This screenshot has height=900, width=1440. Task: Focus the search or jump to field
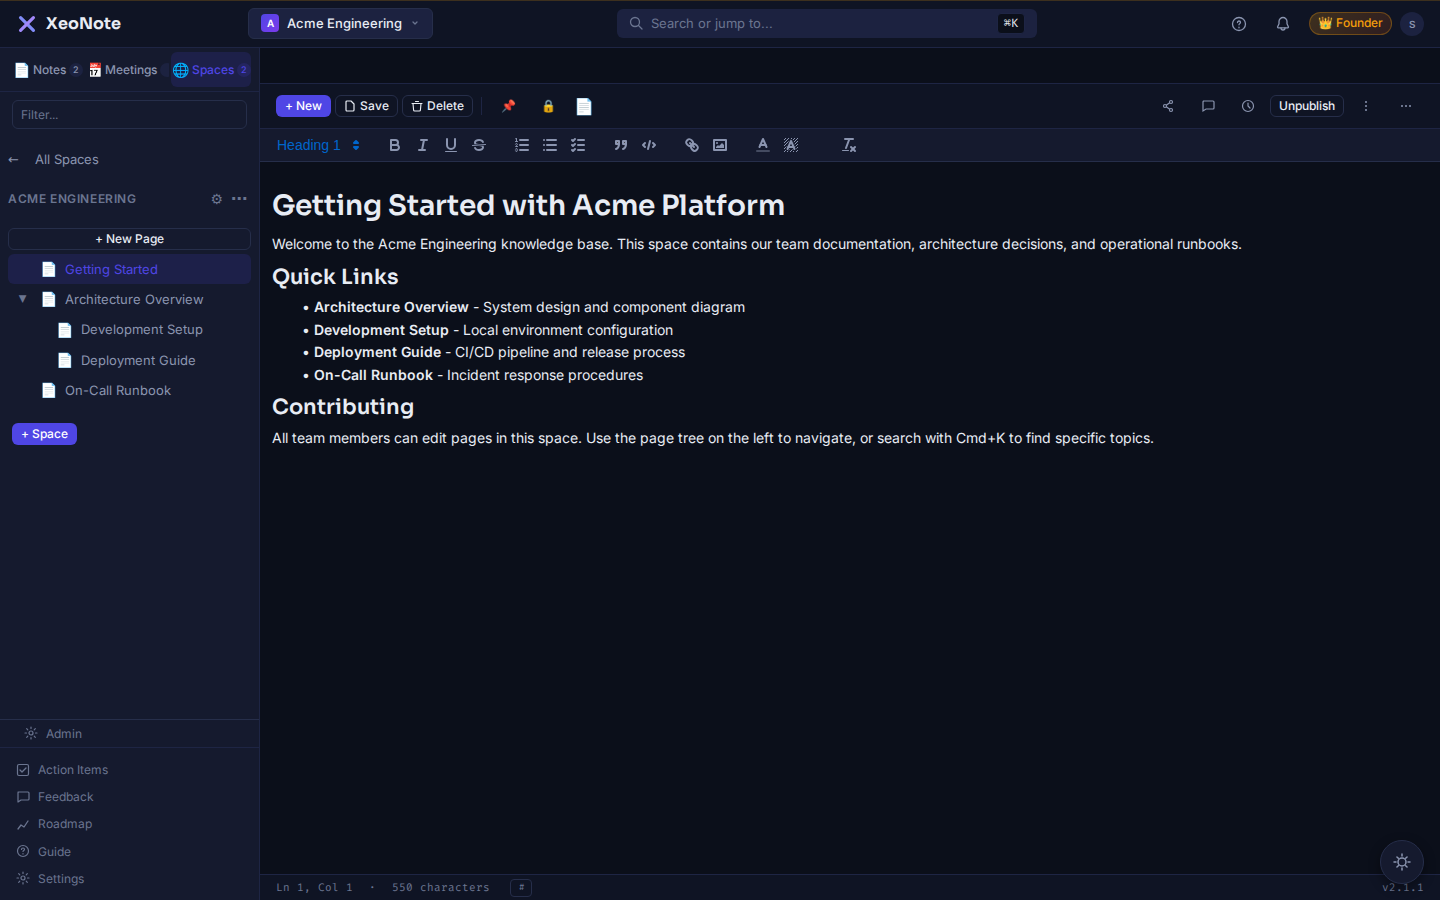coord(826,23)
